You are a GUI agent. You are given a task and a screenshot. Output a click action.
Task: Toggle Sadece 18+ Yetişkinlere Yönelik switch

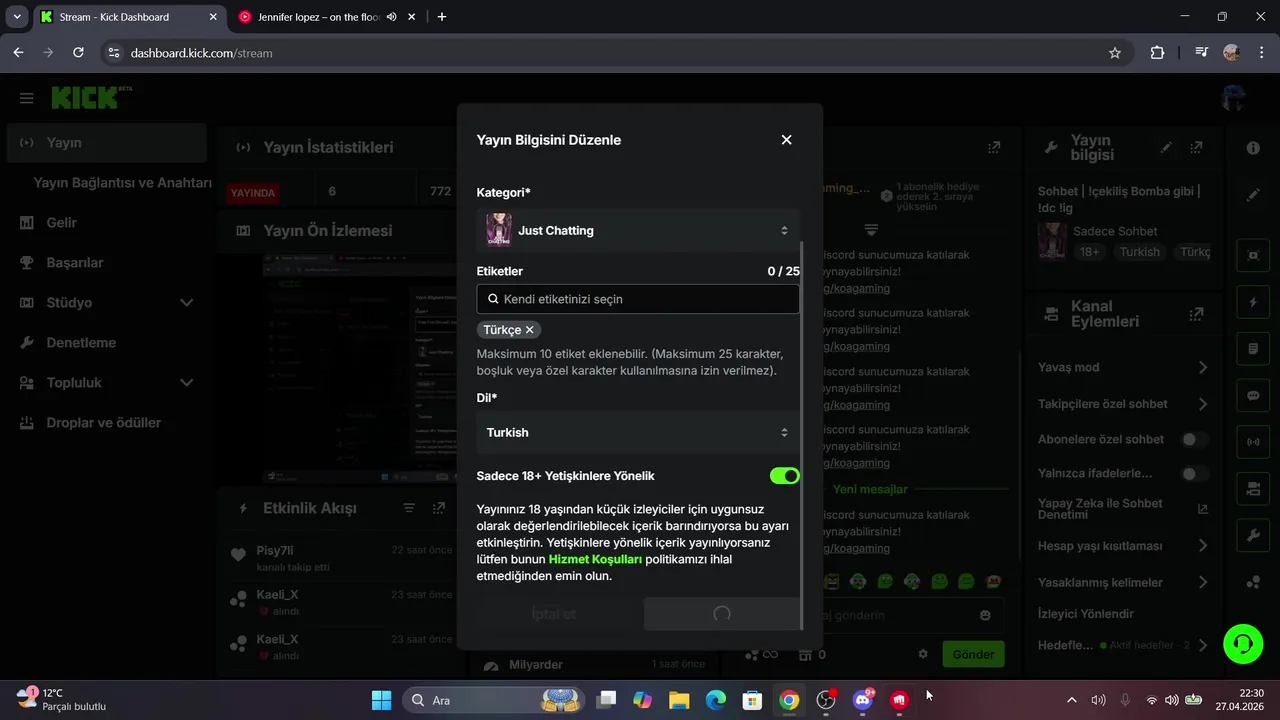(784, 476)
